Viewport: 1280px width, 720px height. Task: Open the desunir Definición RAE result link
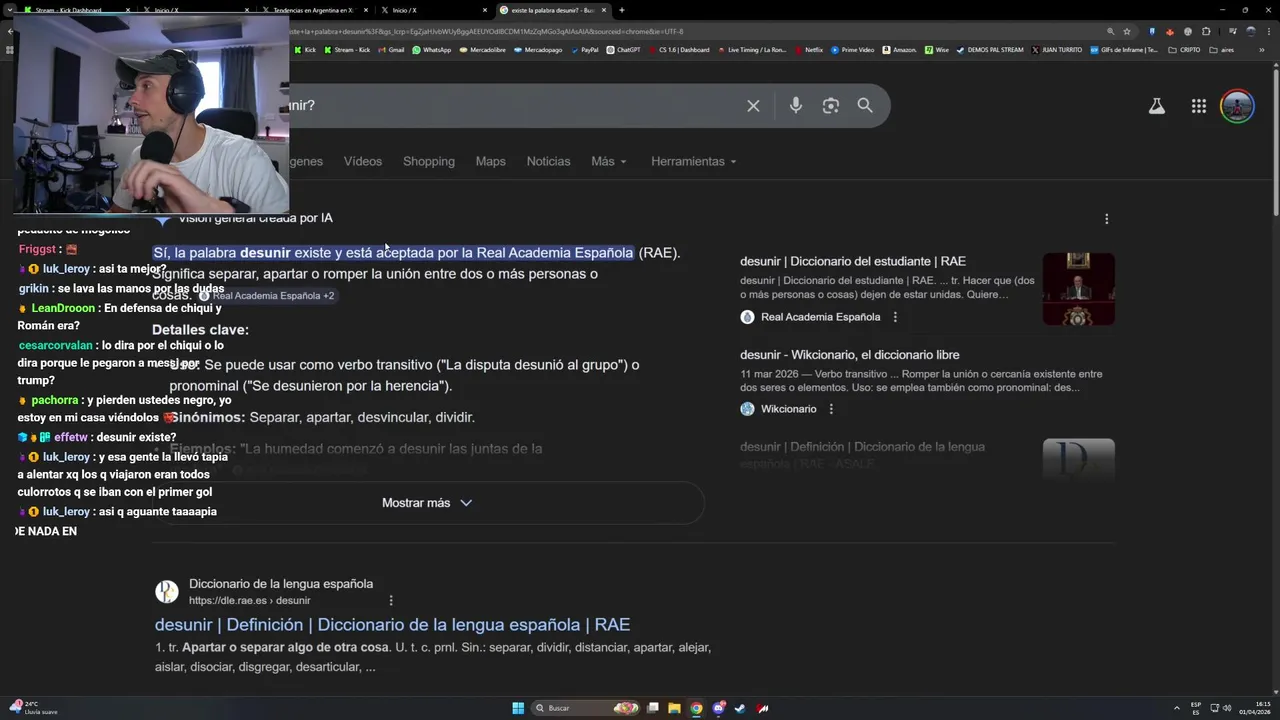click(x=392, y=625)
